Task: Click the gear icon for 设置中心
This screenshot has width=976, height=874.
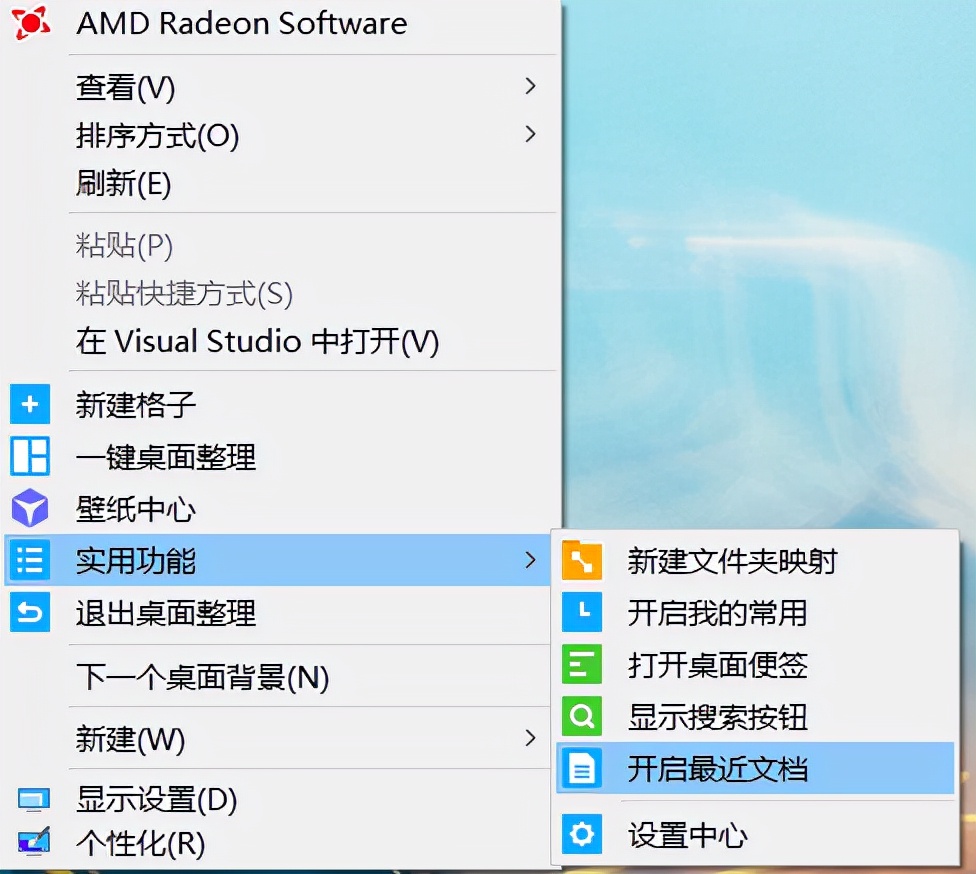Action: click(x=582, y=834)
